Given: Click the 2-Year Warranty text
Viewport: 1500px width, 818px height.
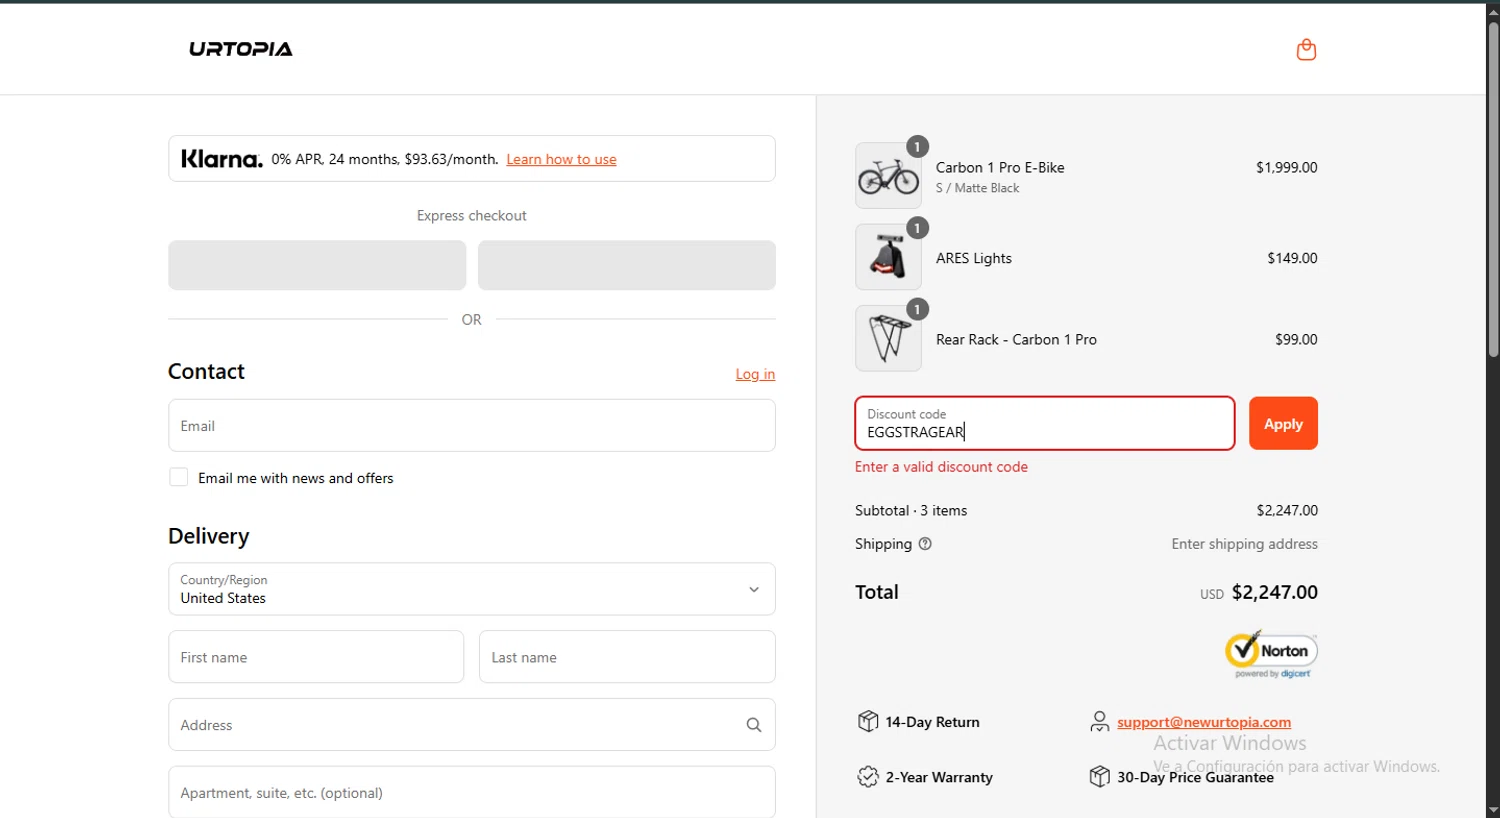Looking at the screenshot, I should click(939, 777).
